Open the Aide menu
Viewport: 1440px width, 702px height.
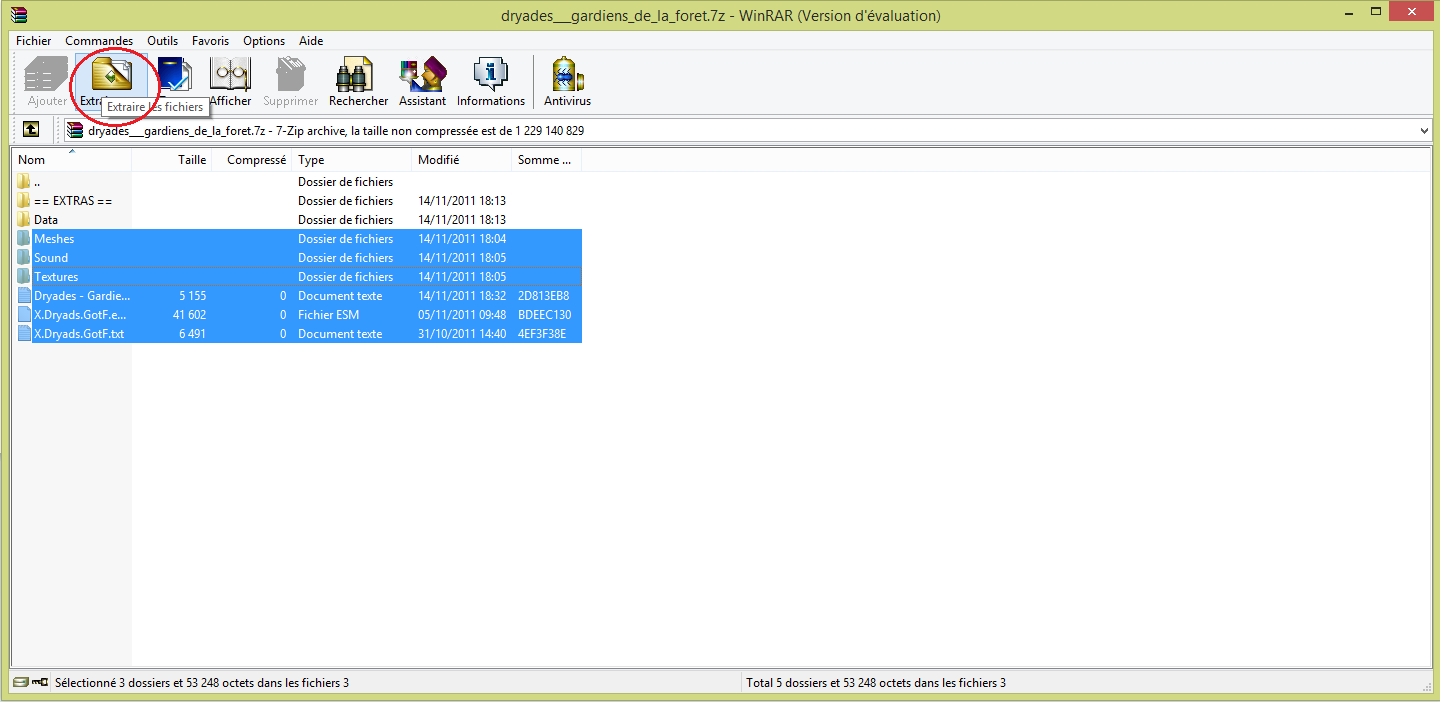311,41
